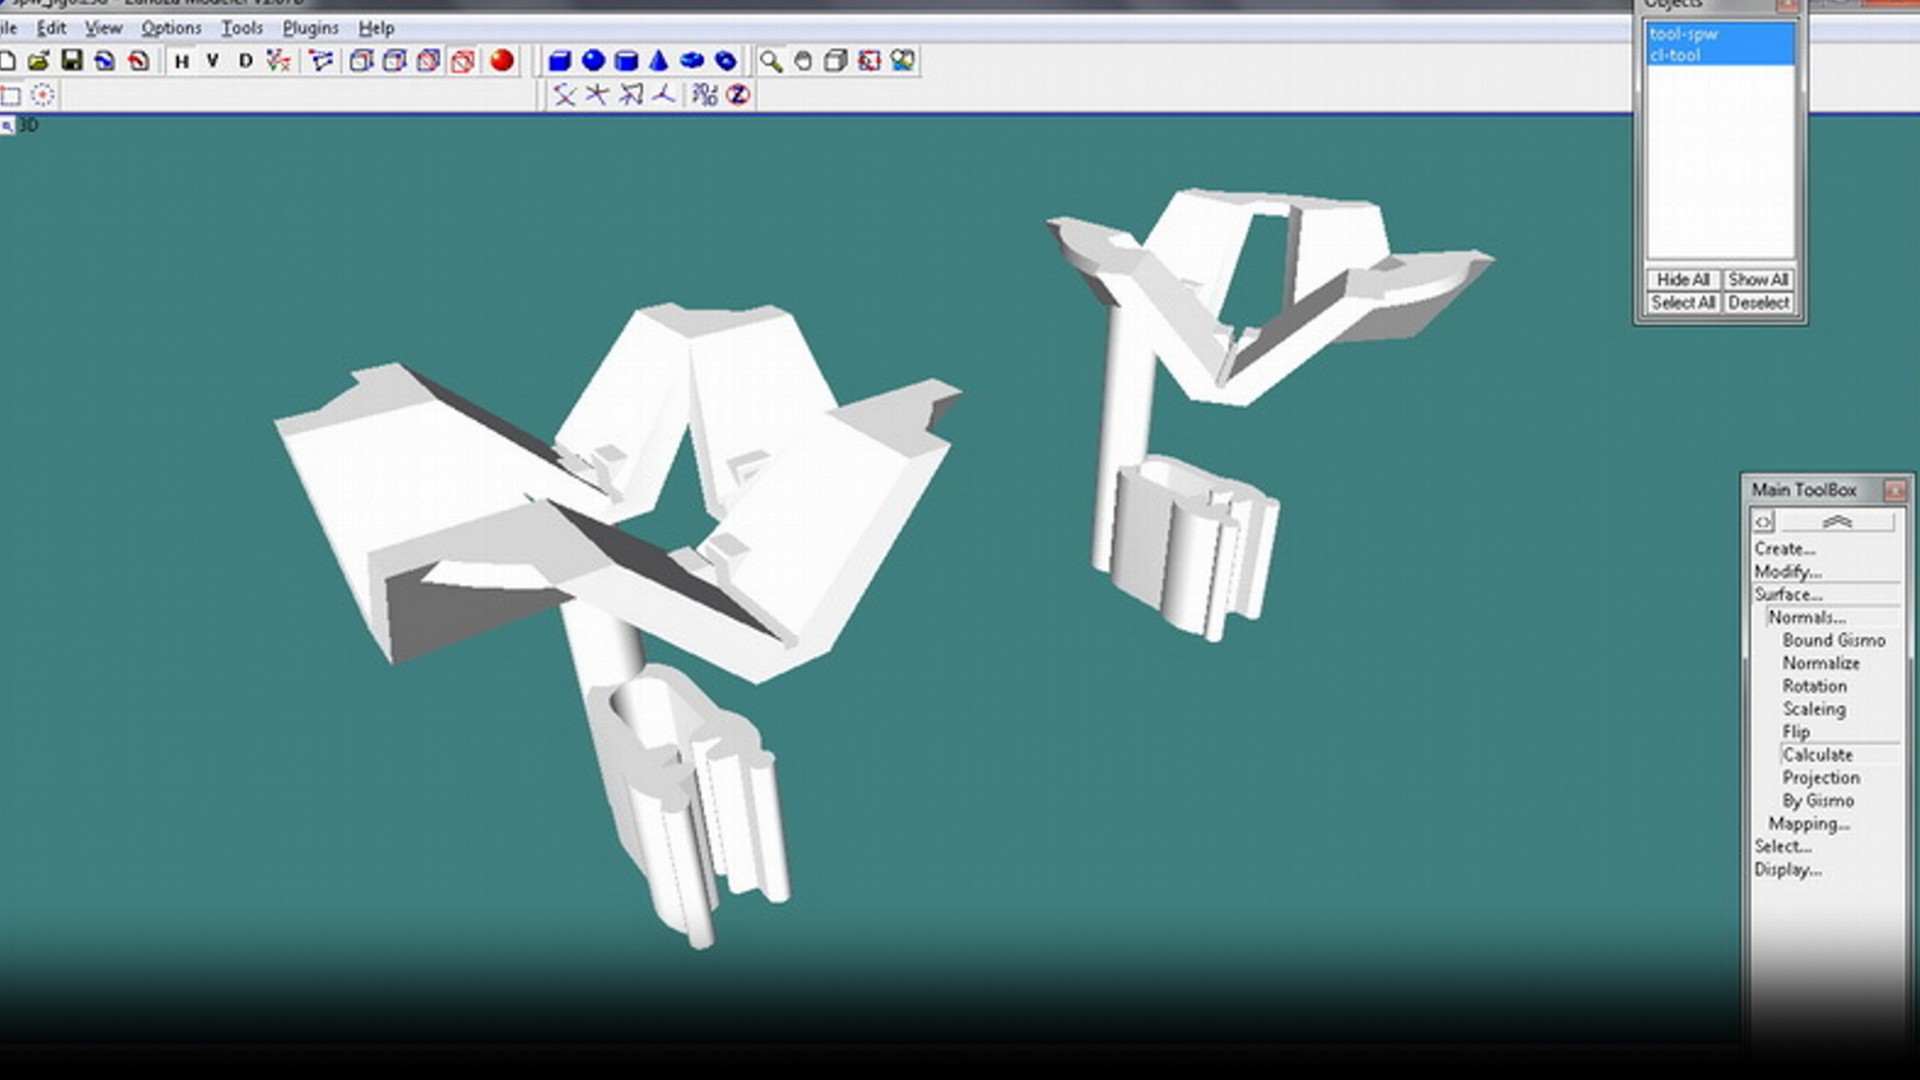
Task: Select tool-spw in Objects list
Action: click(1684, 34)
